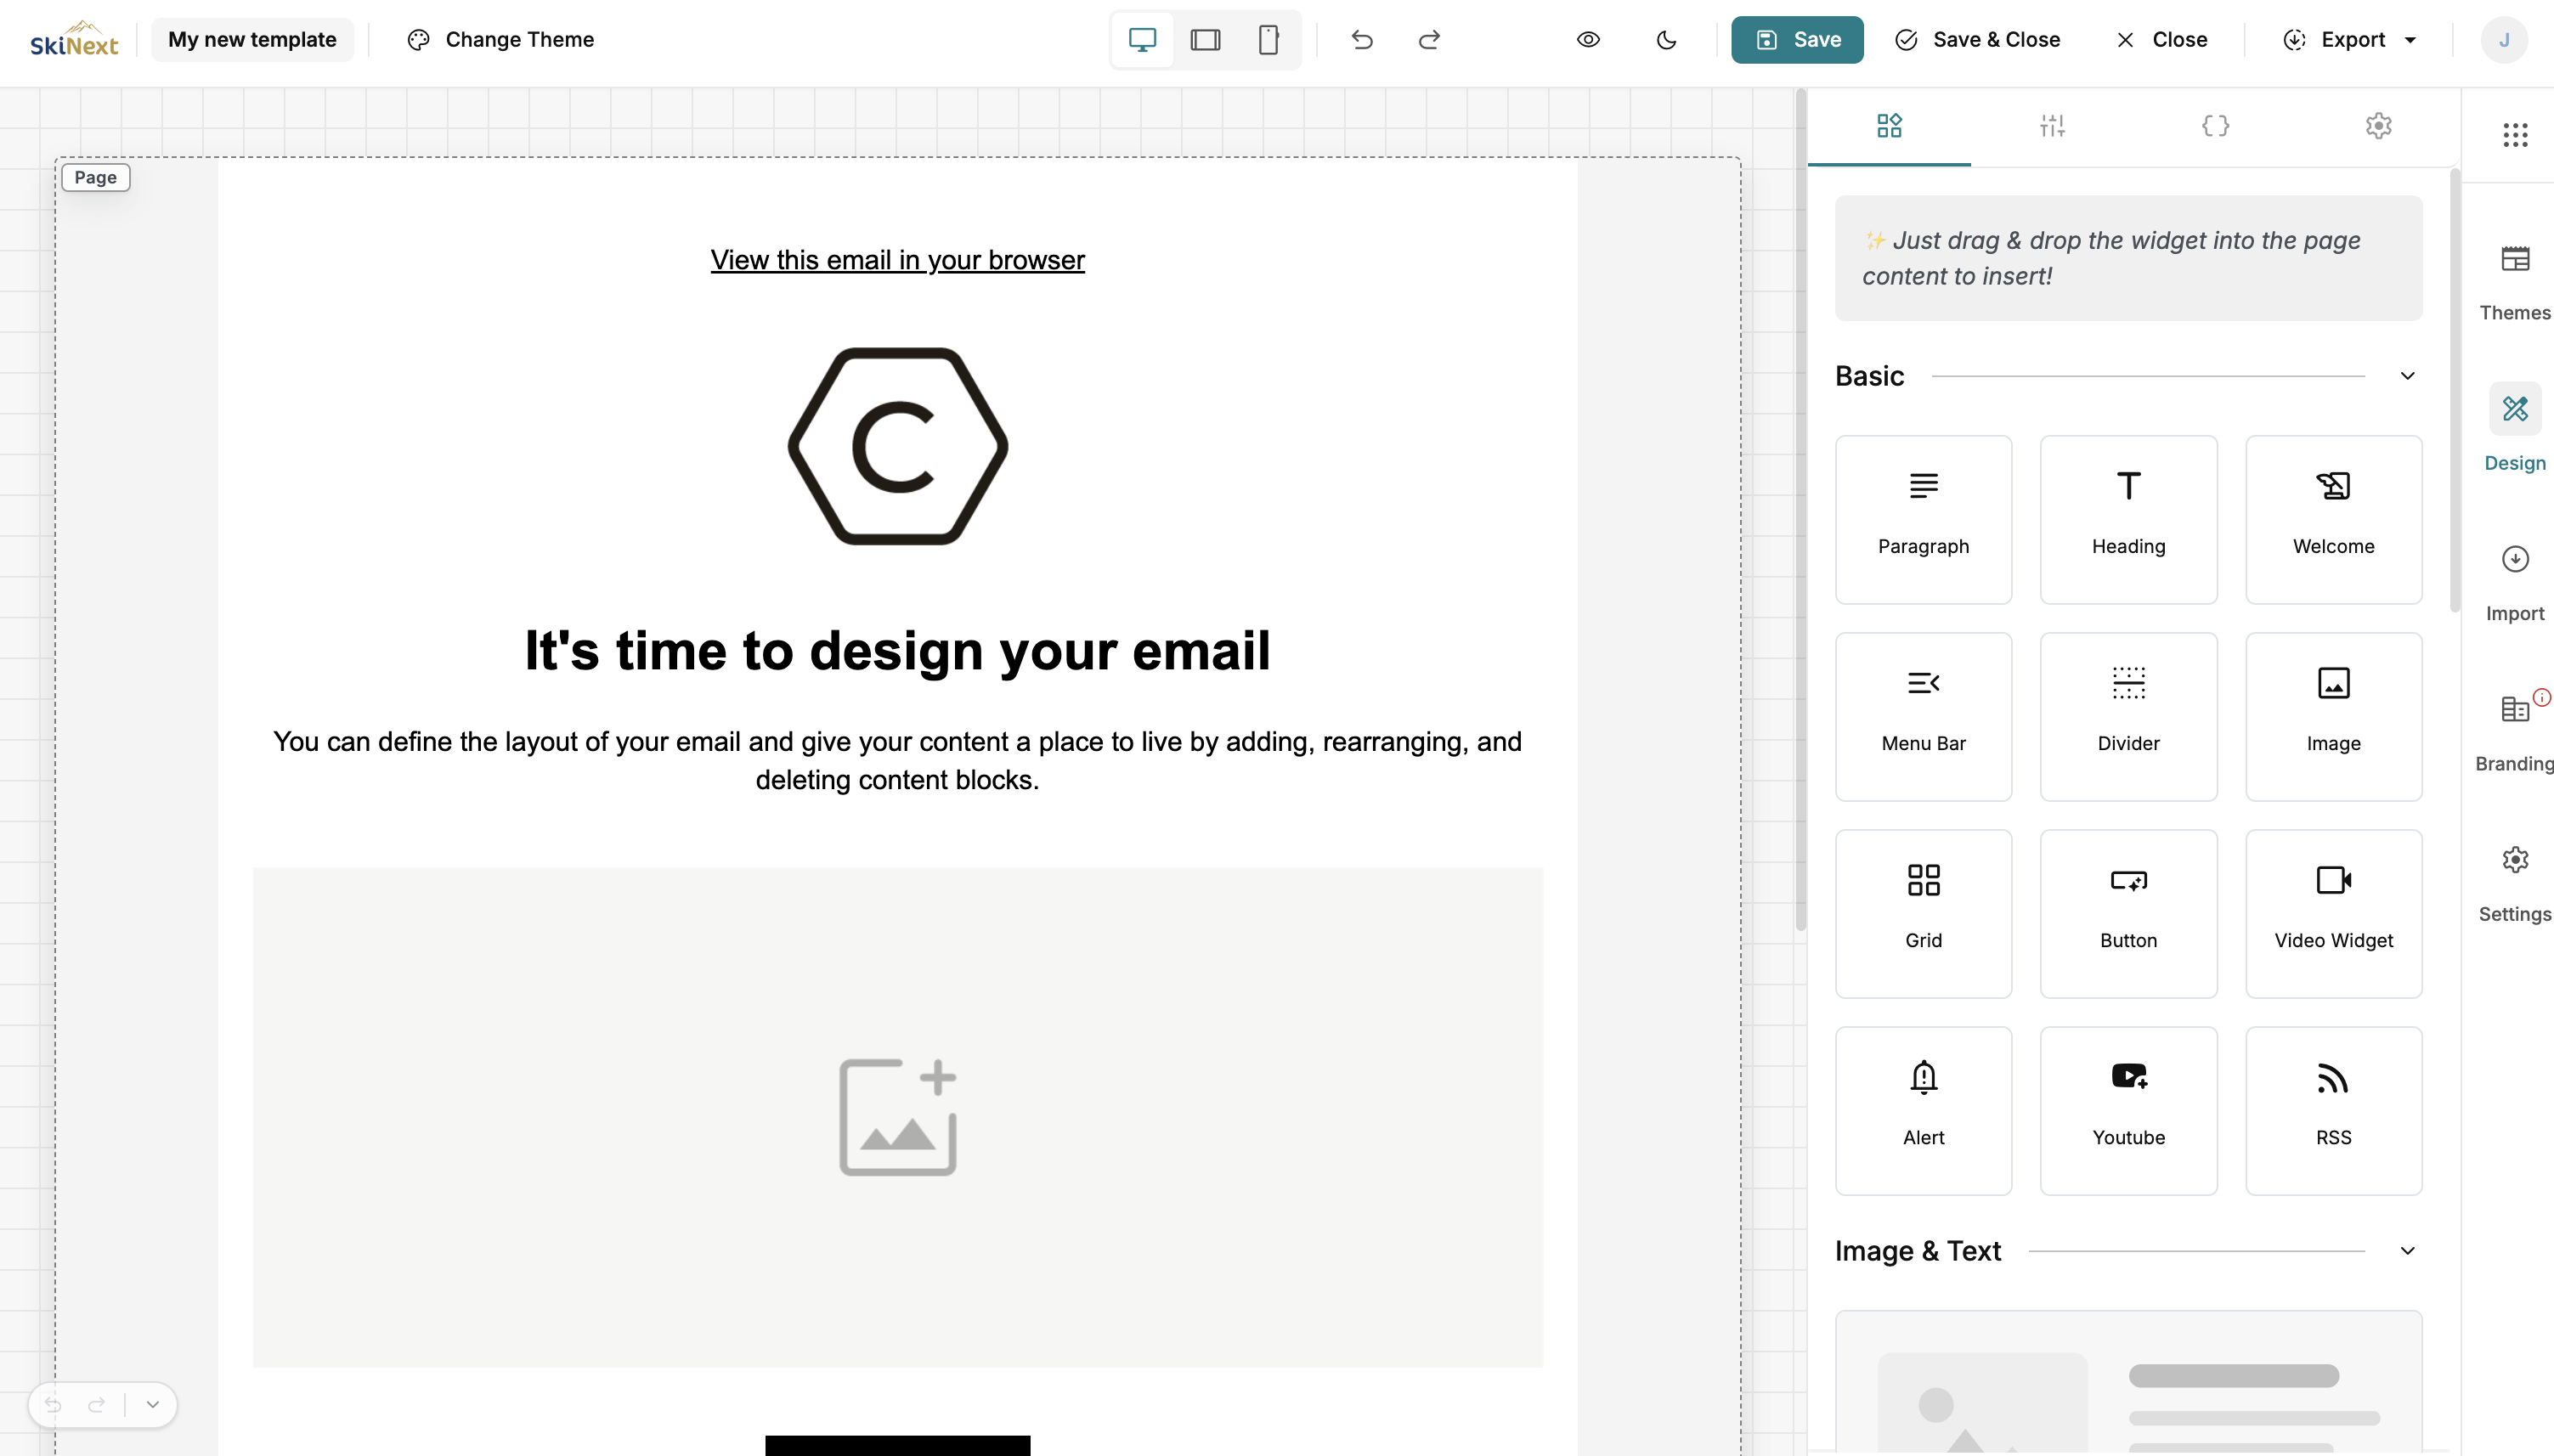2554x1456 pixels.
Task: Click the SkiNext logo
Action: coord(74,40)
